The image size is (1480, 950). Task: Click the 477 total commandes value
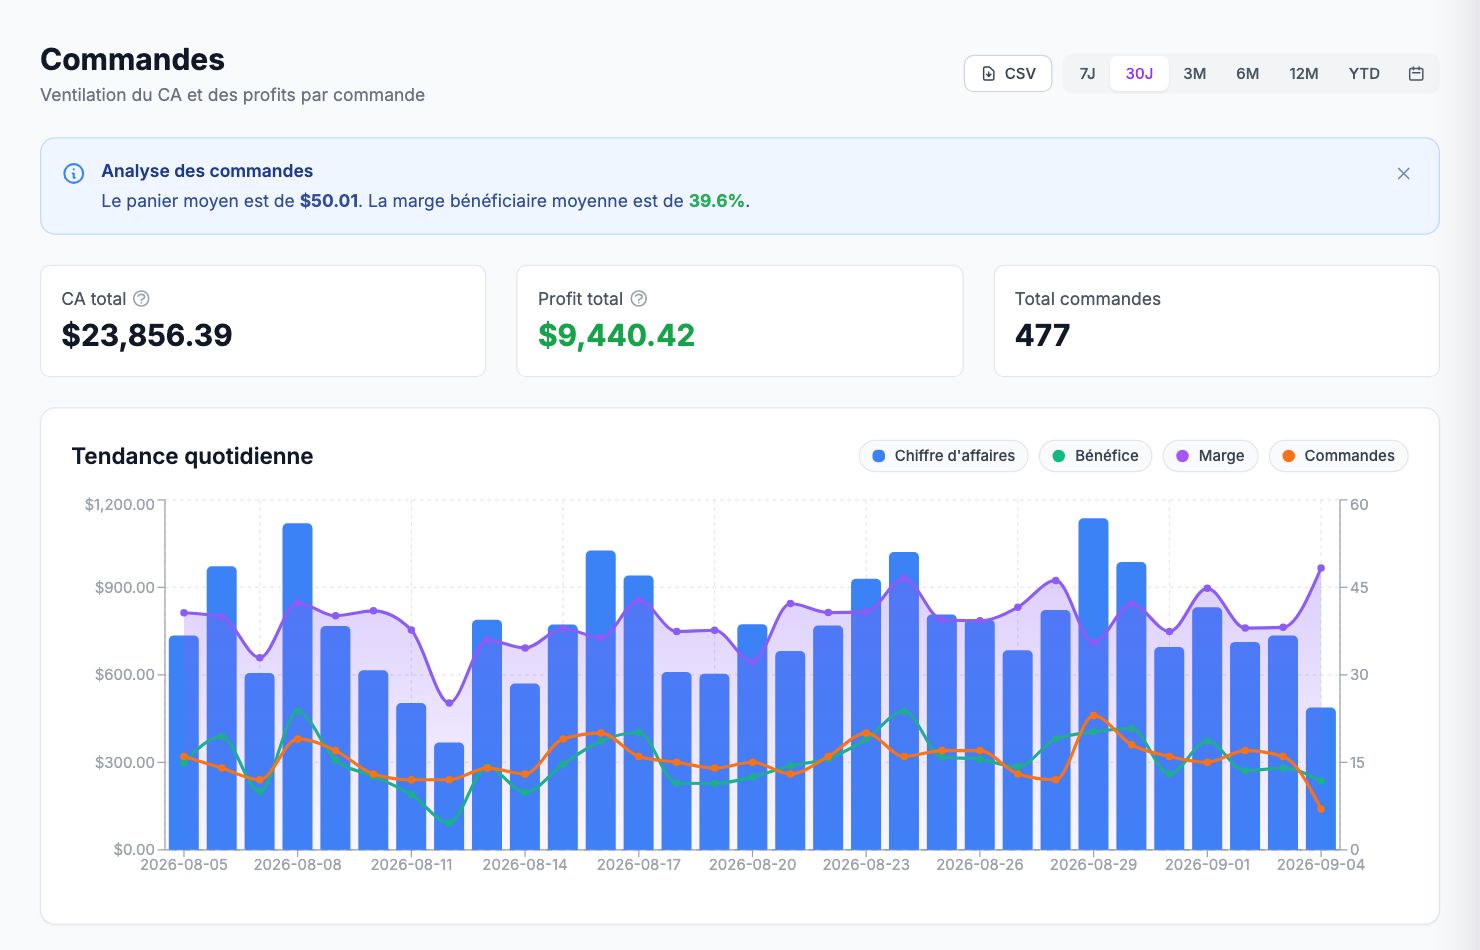point(1042,335)
